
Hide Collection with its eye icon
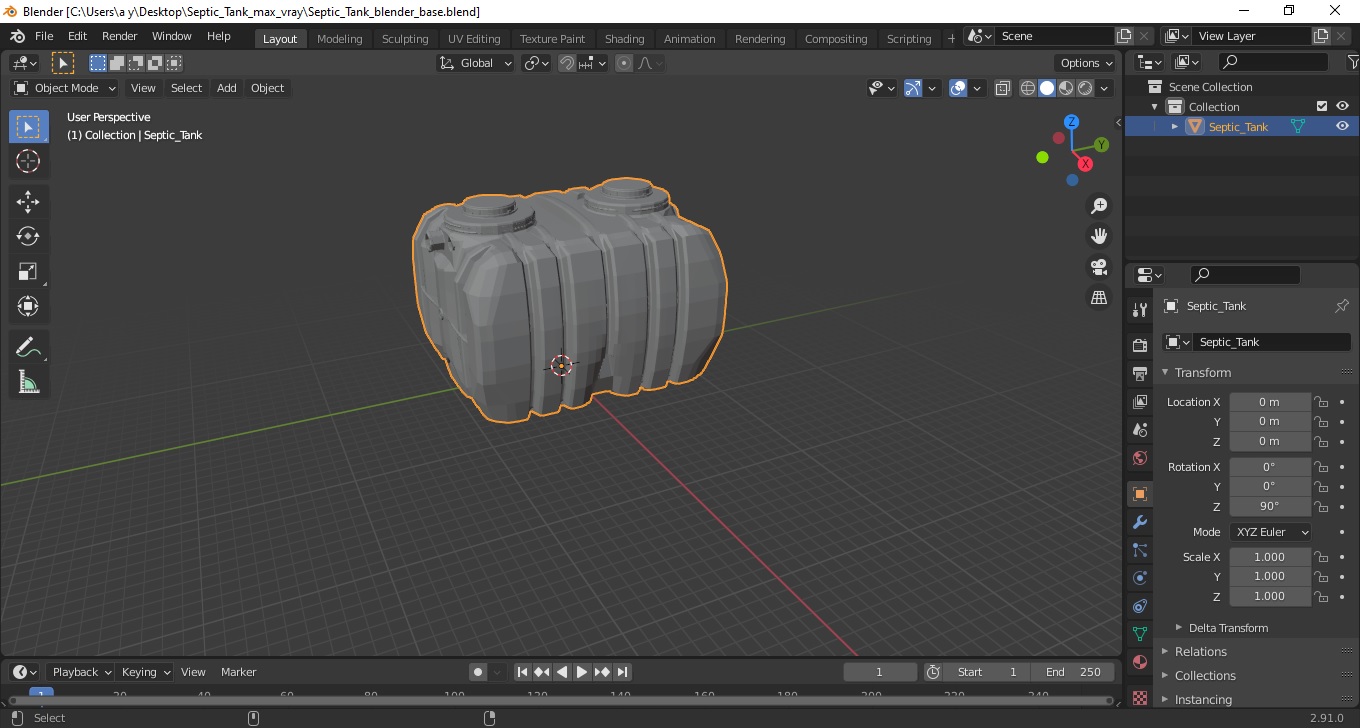point(1342,107)
